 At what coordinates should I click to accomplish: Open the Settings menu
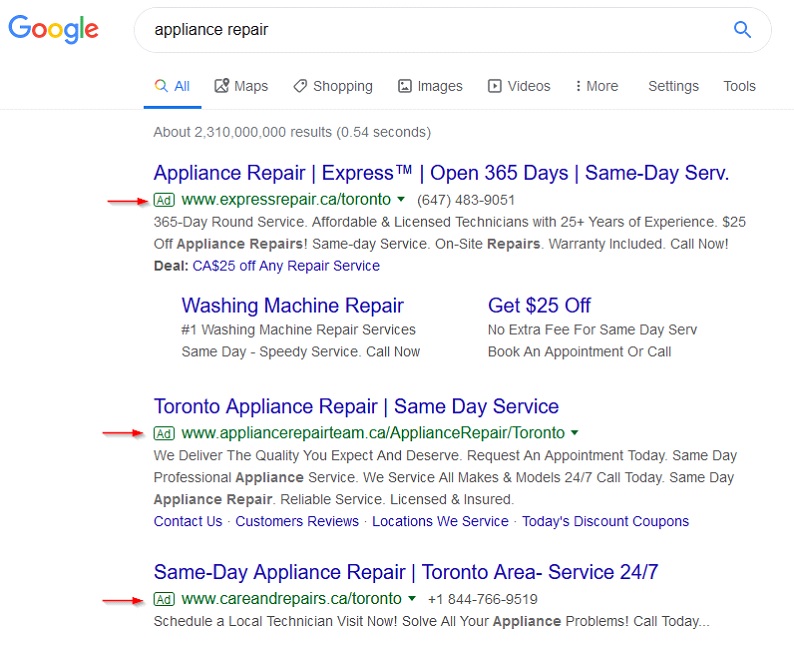(x=673, y=86)
